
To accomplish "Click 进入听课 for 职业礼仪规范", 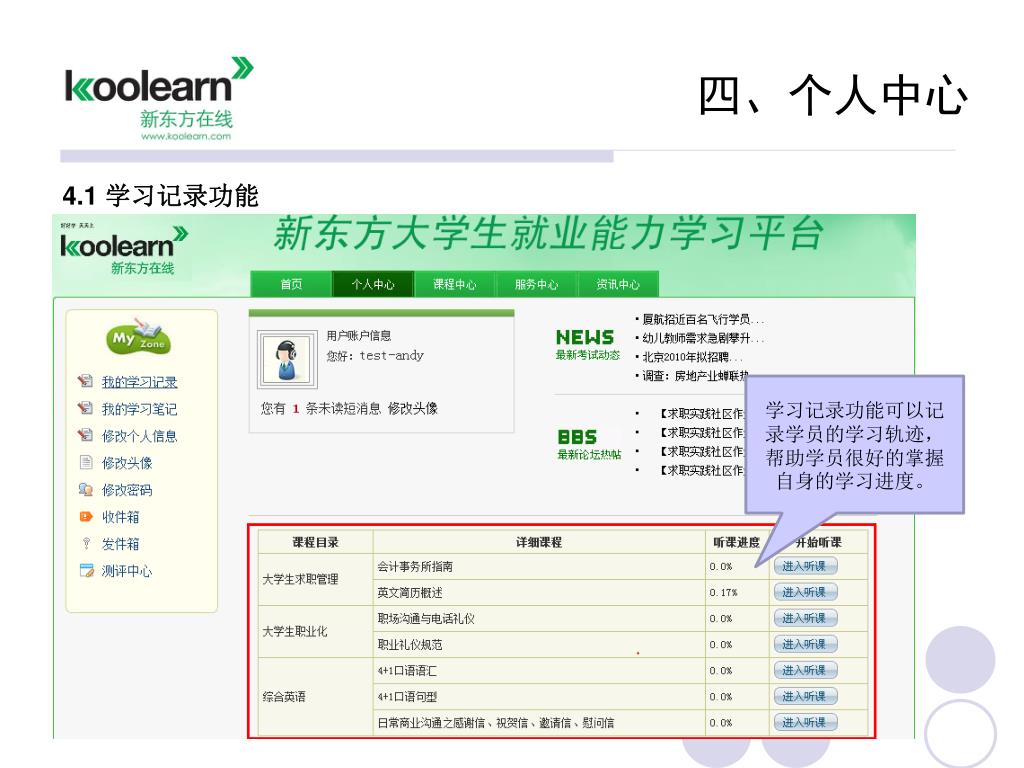I will click(x=805, y=645).
